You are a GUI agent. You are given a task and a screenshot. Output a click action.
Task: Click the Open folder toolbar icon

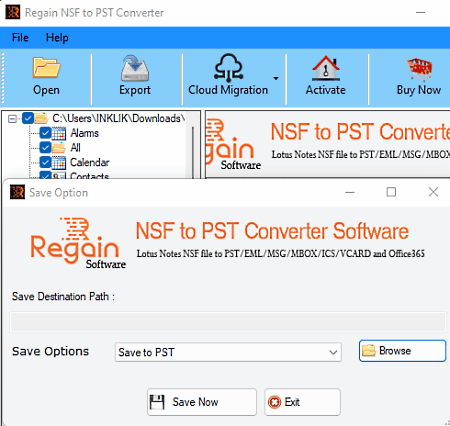(x=46, y=68)
